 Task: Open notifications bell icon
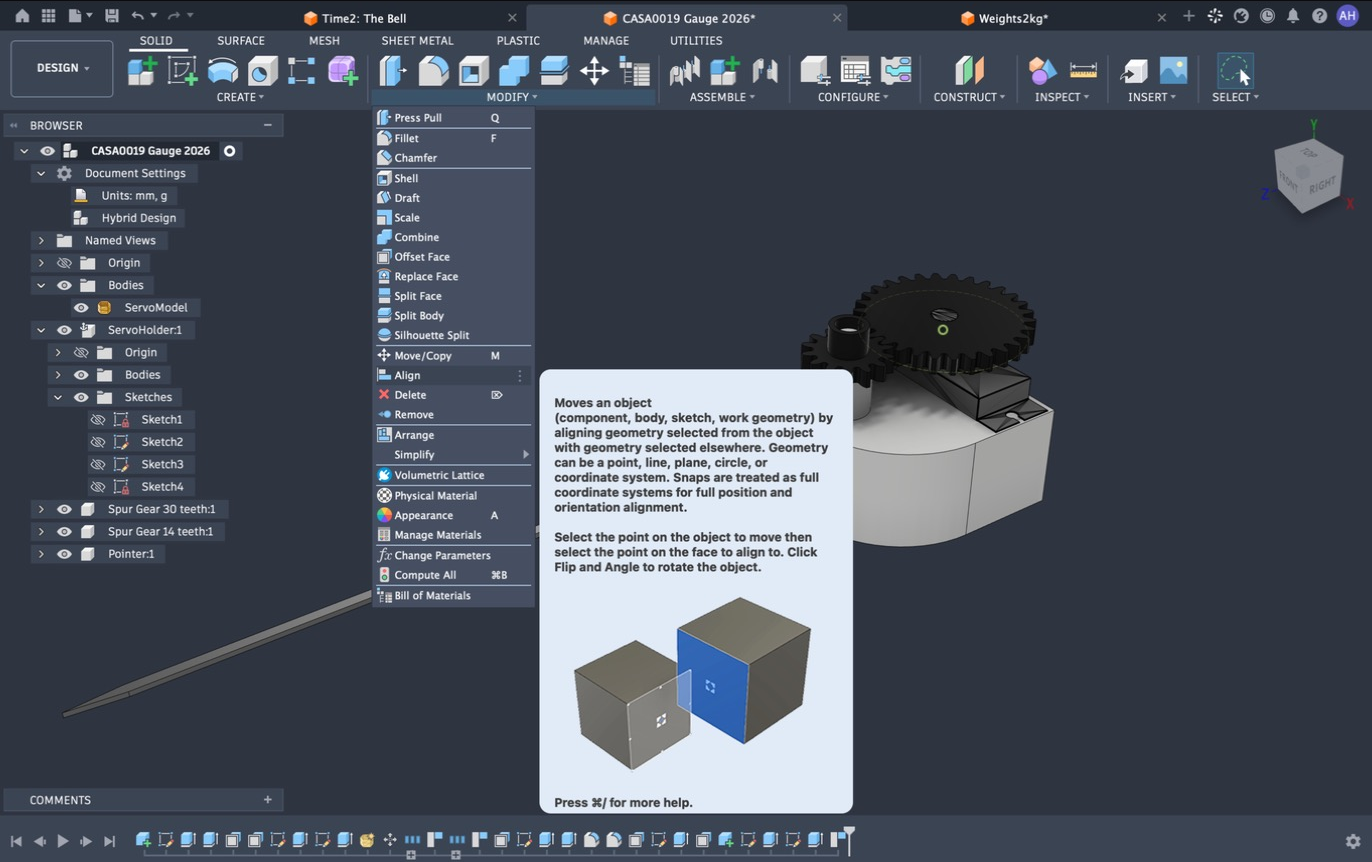tap(1293, 16)
